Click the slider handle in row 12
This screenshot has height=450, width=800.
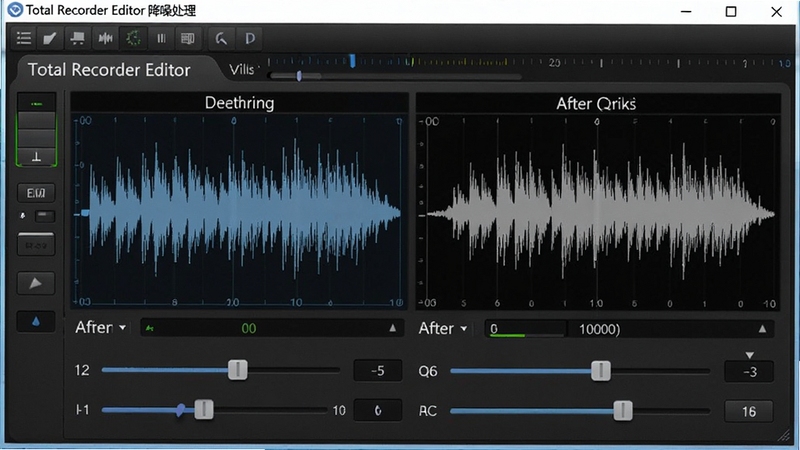click(x=238, y=369)
